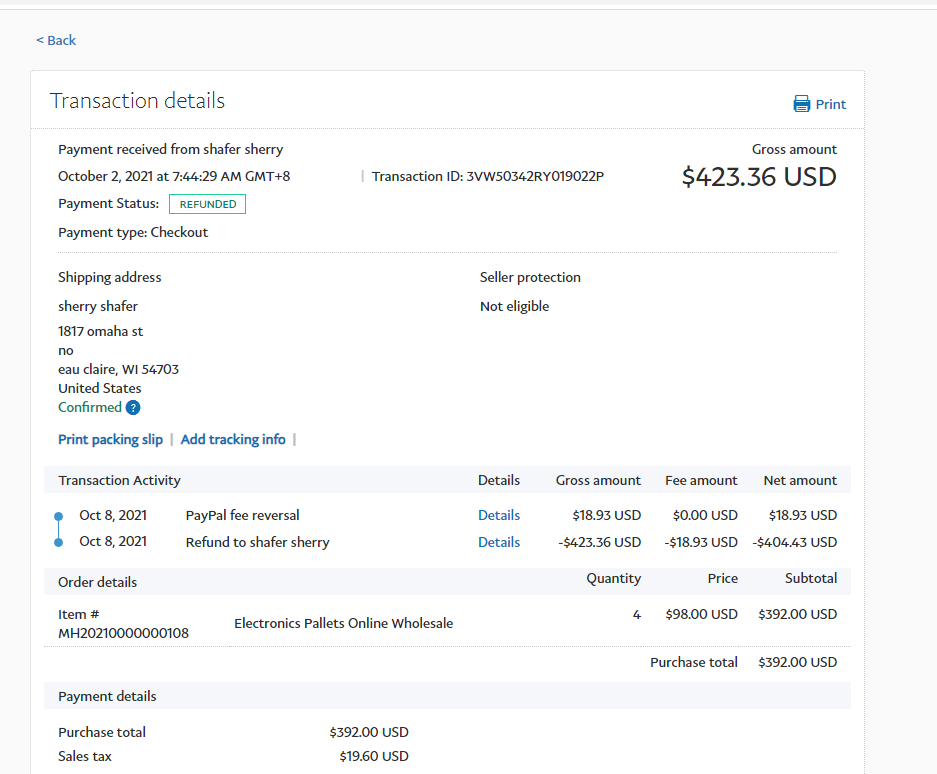Viewport: 937px width, 774px height.
Task: Open Print packing slip
Action: pos(110,439)
